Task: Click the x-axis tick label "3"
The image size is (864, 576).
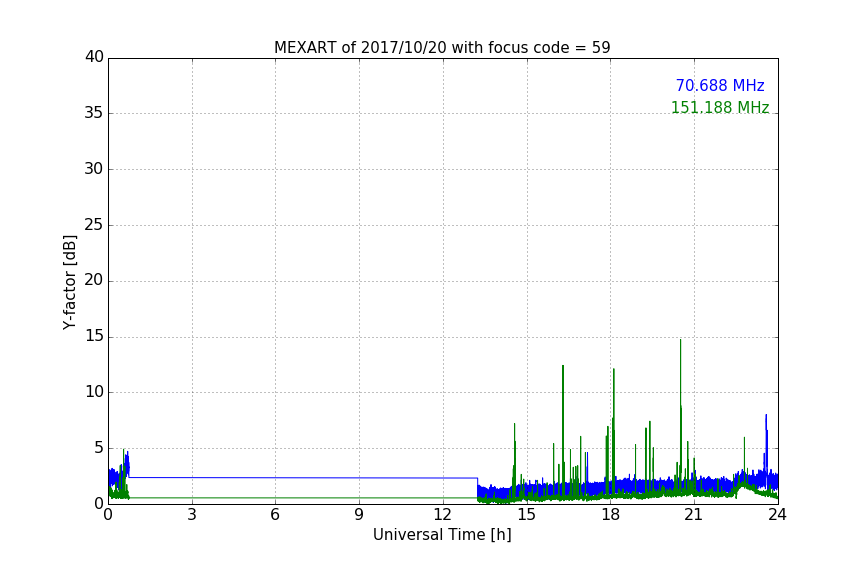Action: click(192, 515)
